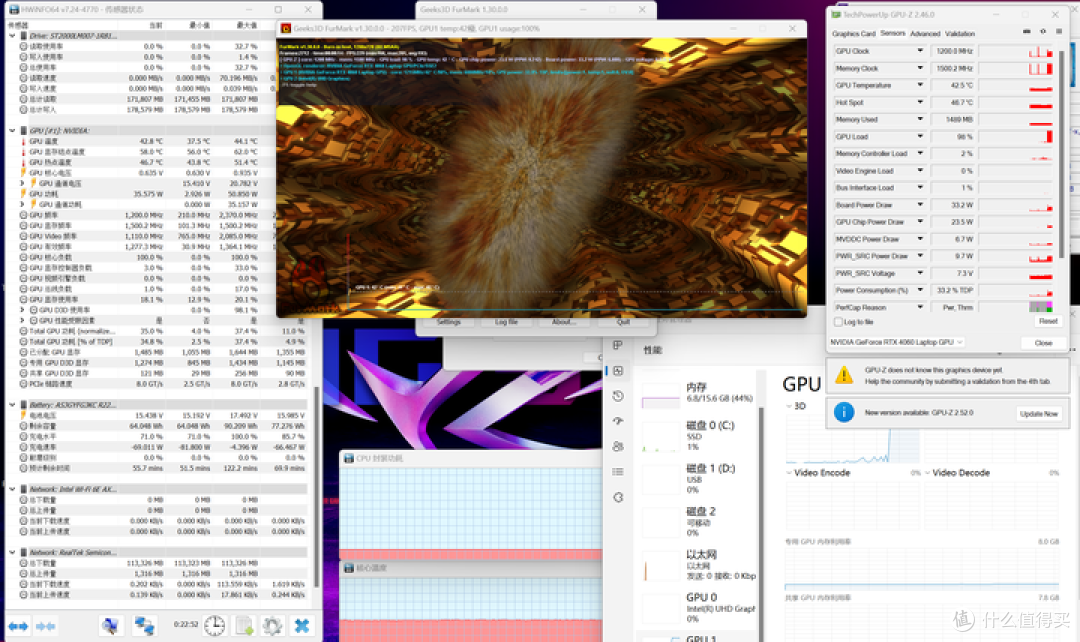Open Task Manager Startup apps icon
The width and height of the screenshot is (1080, 642).
618,421
